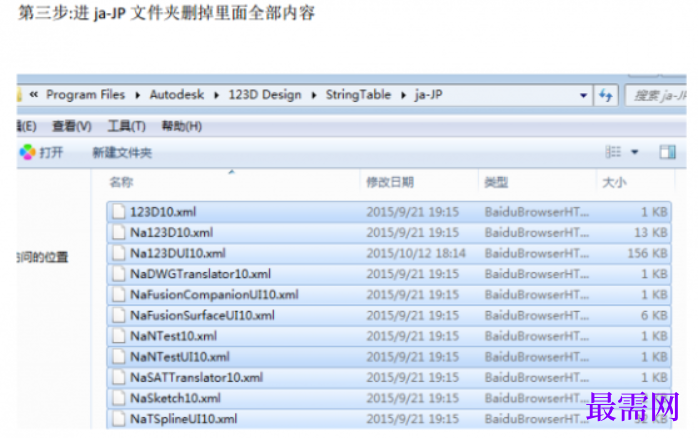Sort by the 名称 column header
Viewport: 698px width, 438px height.
pos(121,182)
